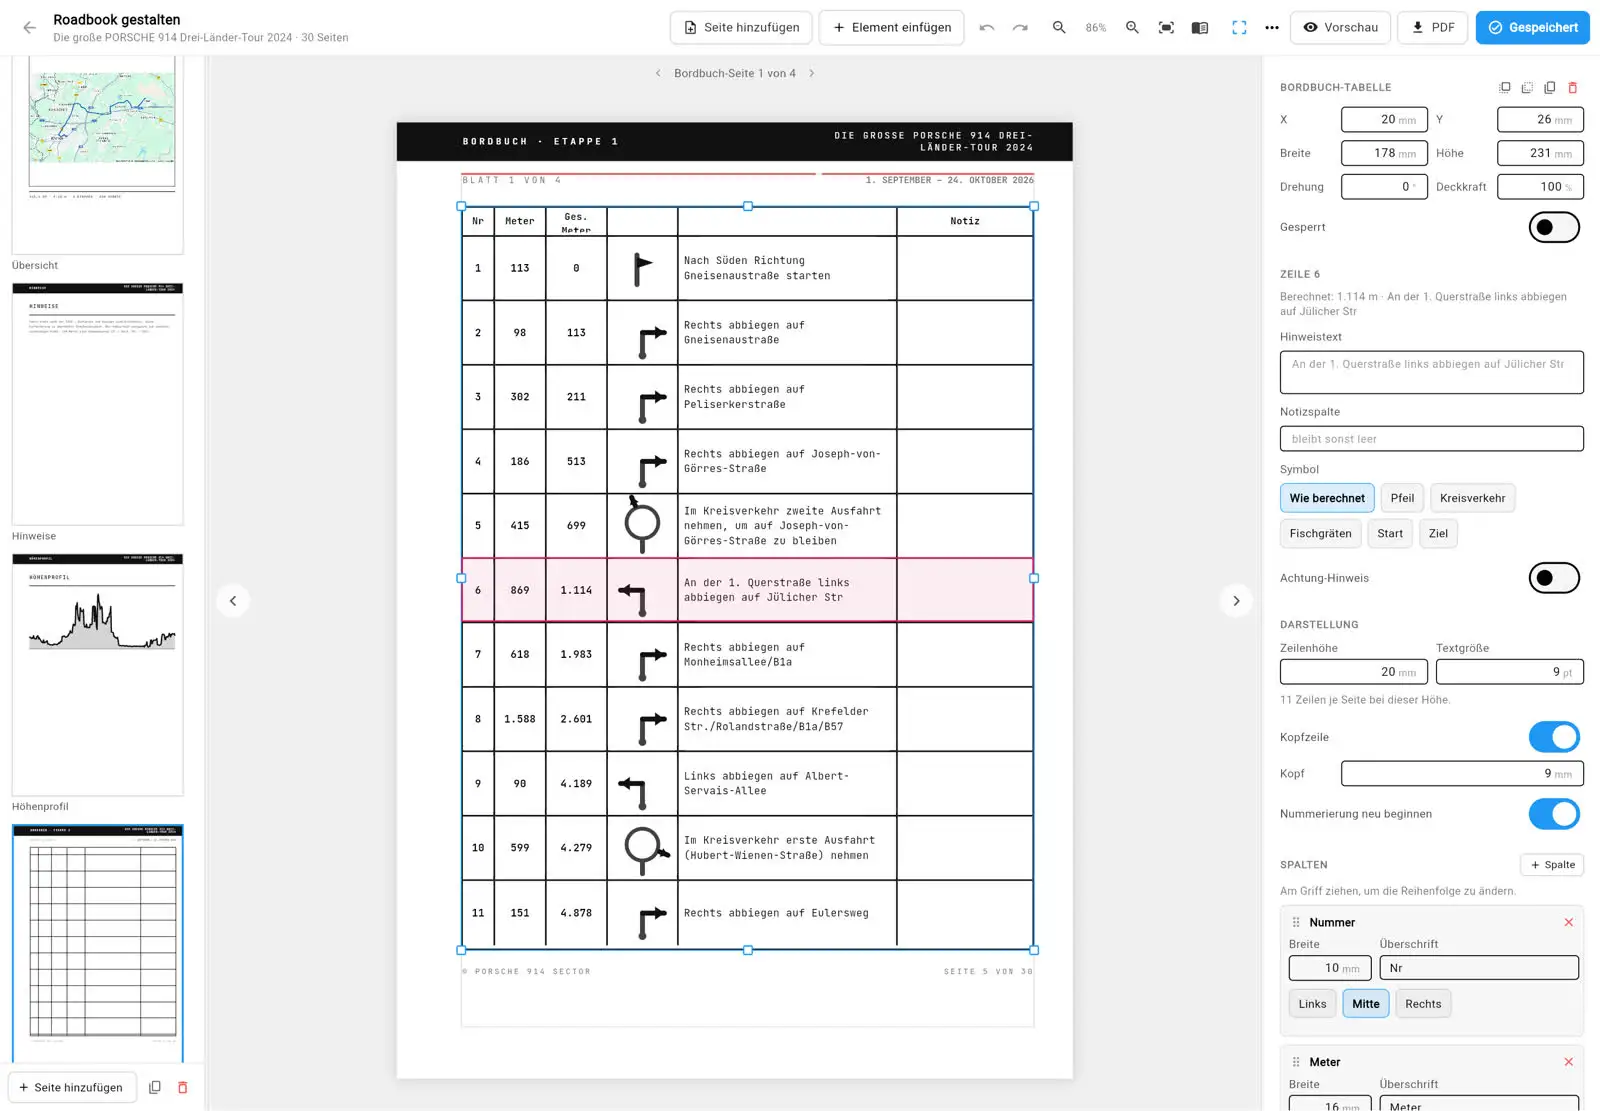Select the Wie berechnet symbol option
This screenshot has height=1111, width=1600.
[x=1327, y=498]
